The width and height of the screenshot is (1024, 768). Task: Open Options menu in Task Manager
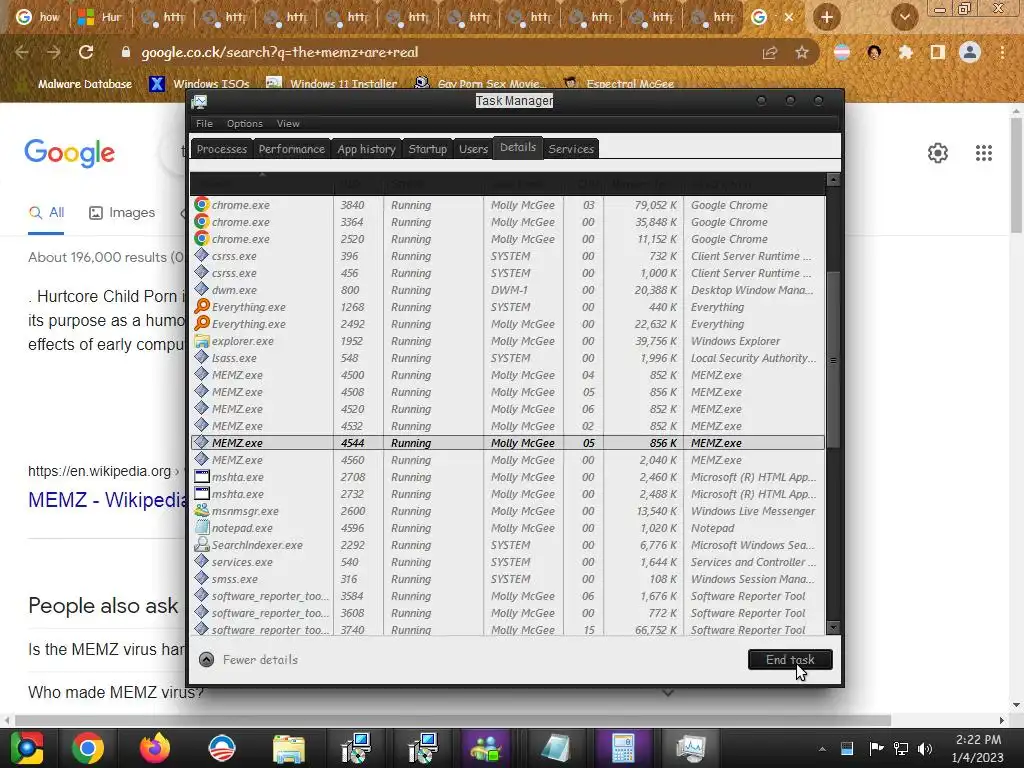click(245, 123)
